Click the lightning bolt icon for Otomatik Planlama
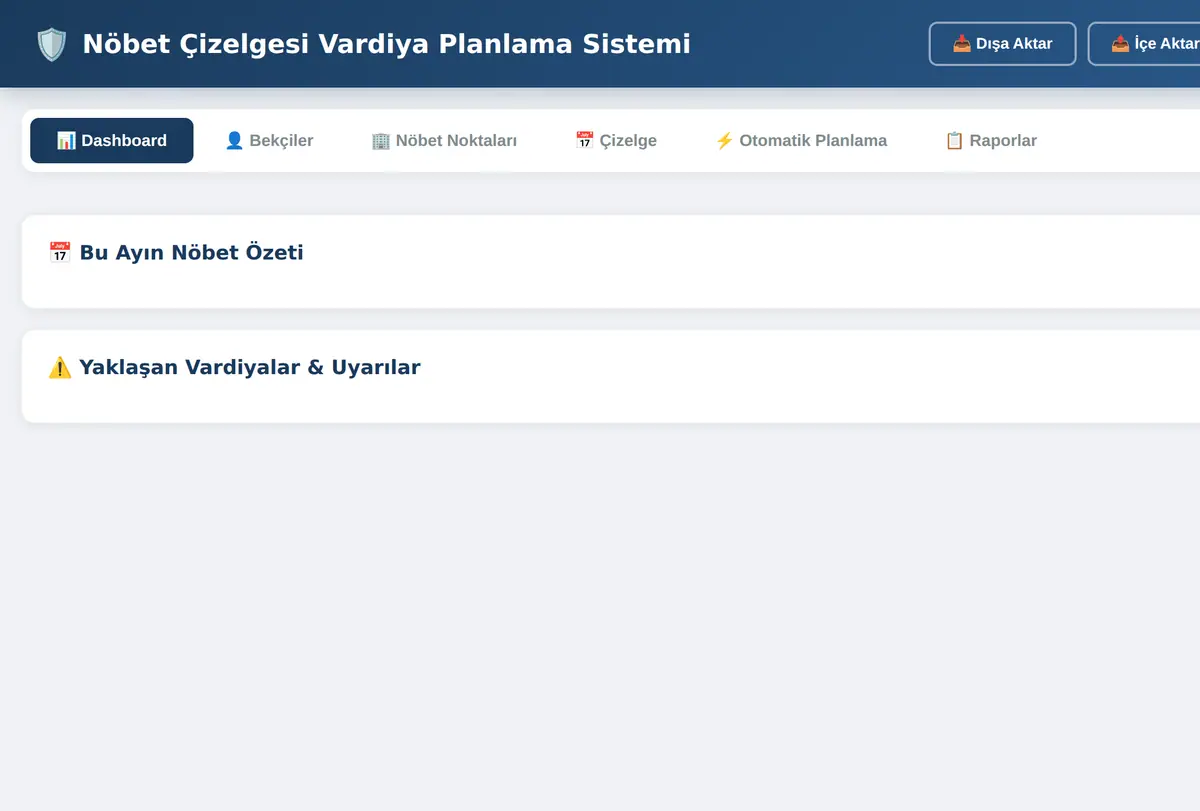The height and width of the screenshot is (811, 1200). [724, 141]
